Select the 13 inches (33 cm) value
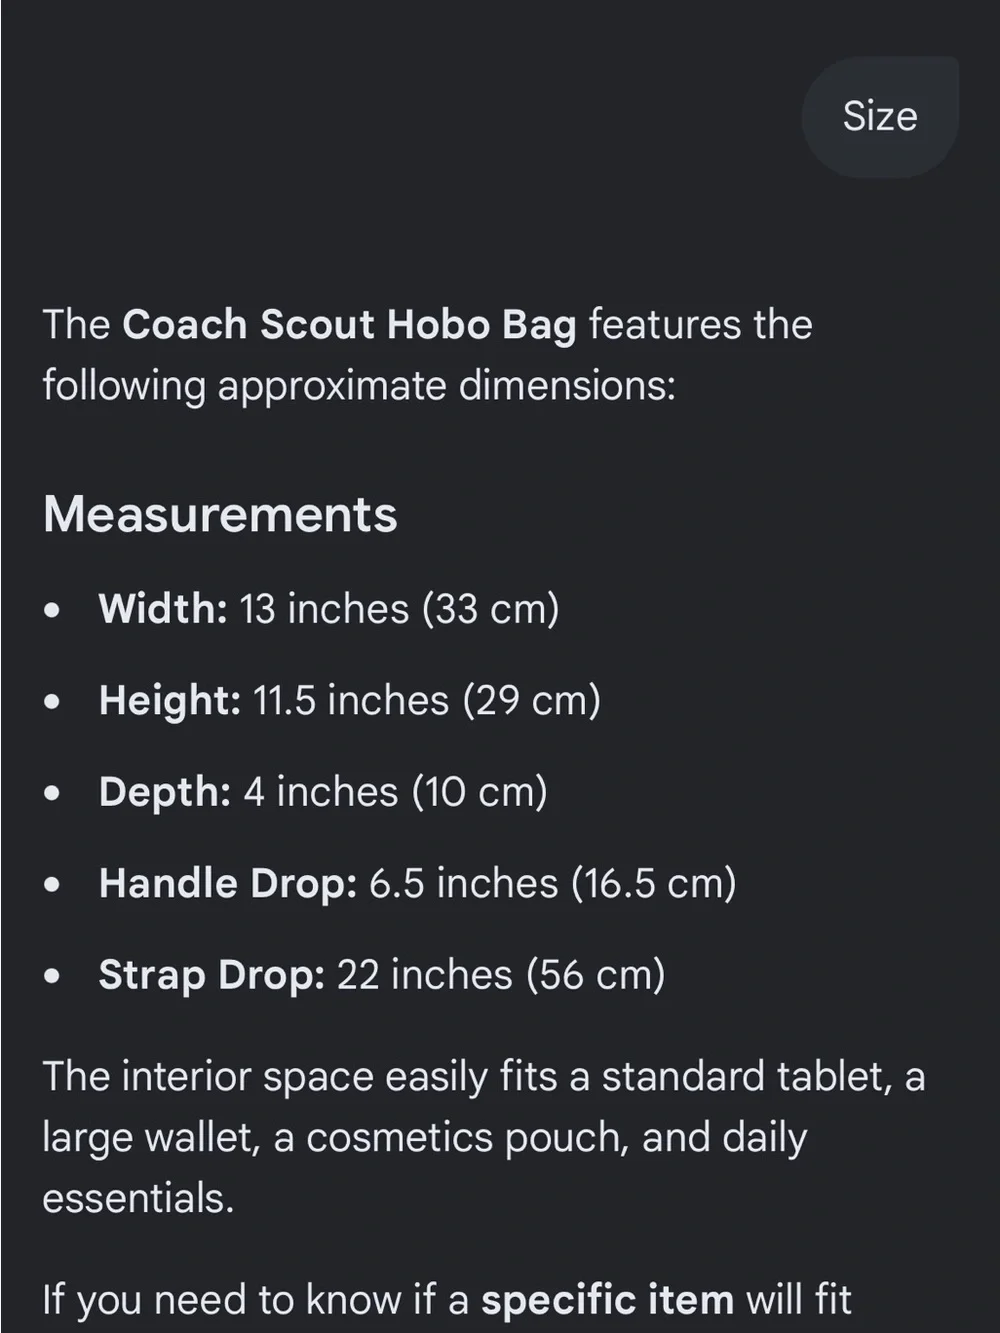1000x1333 pixels. (399, 609)
